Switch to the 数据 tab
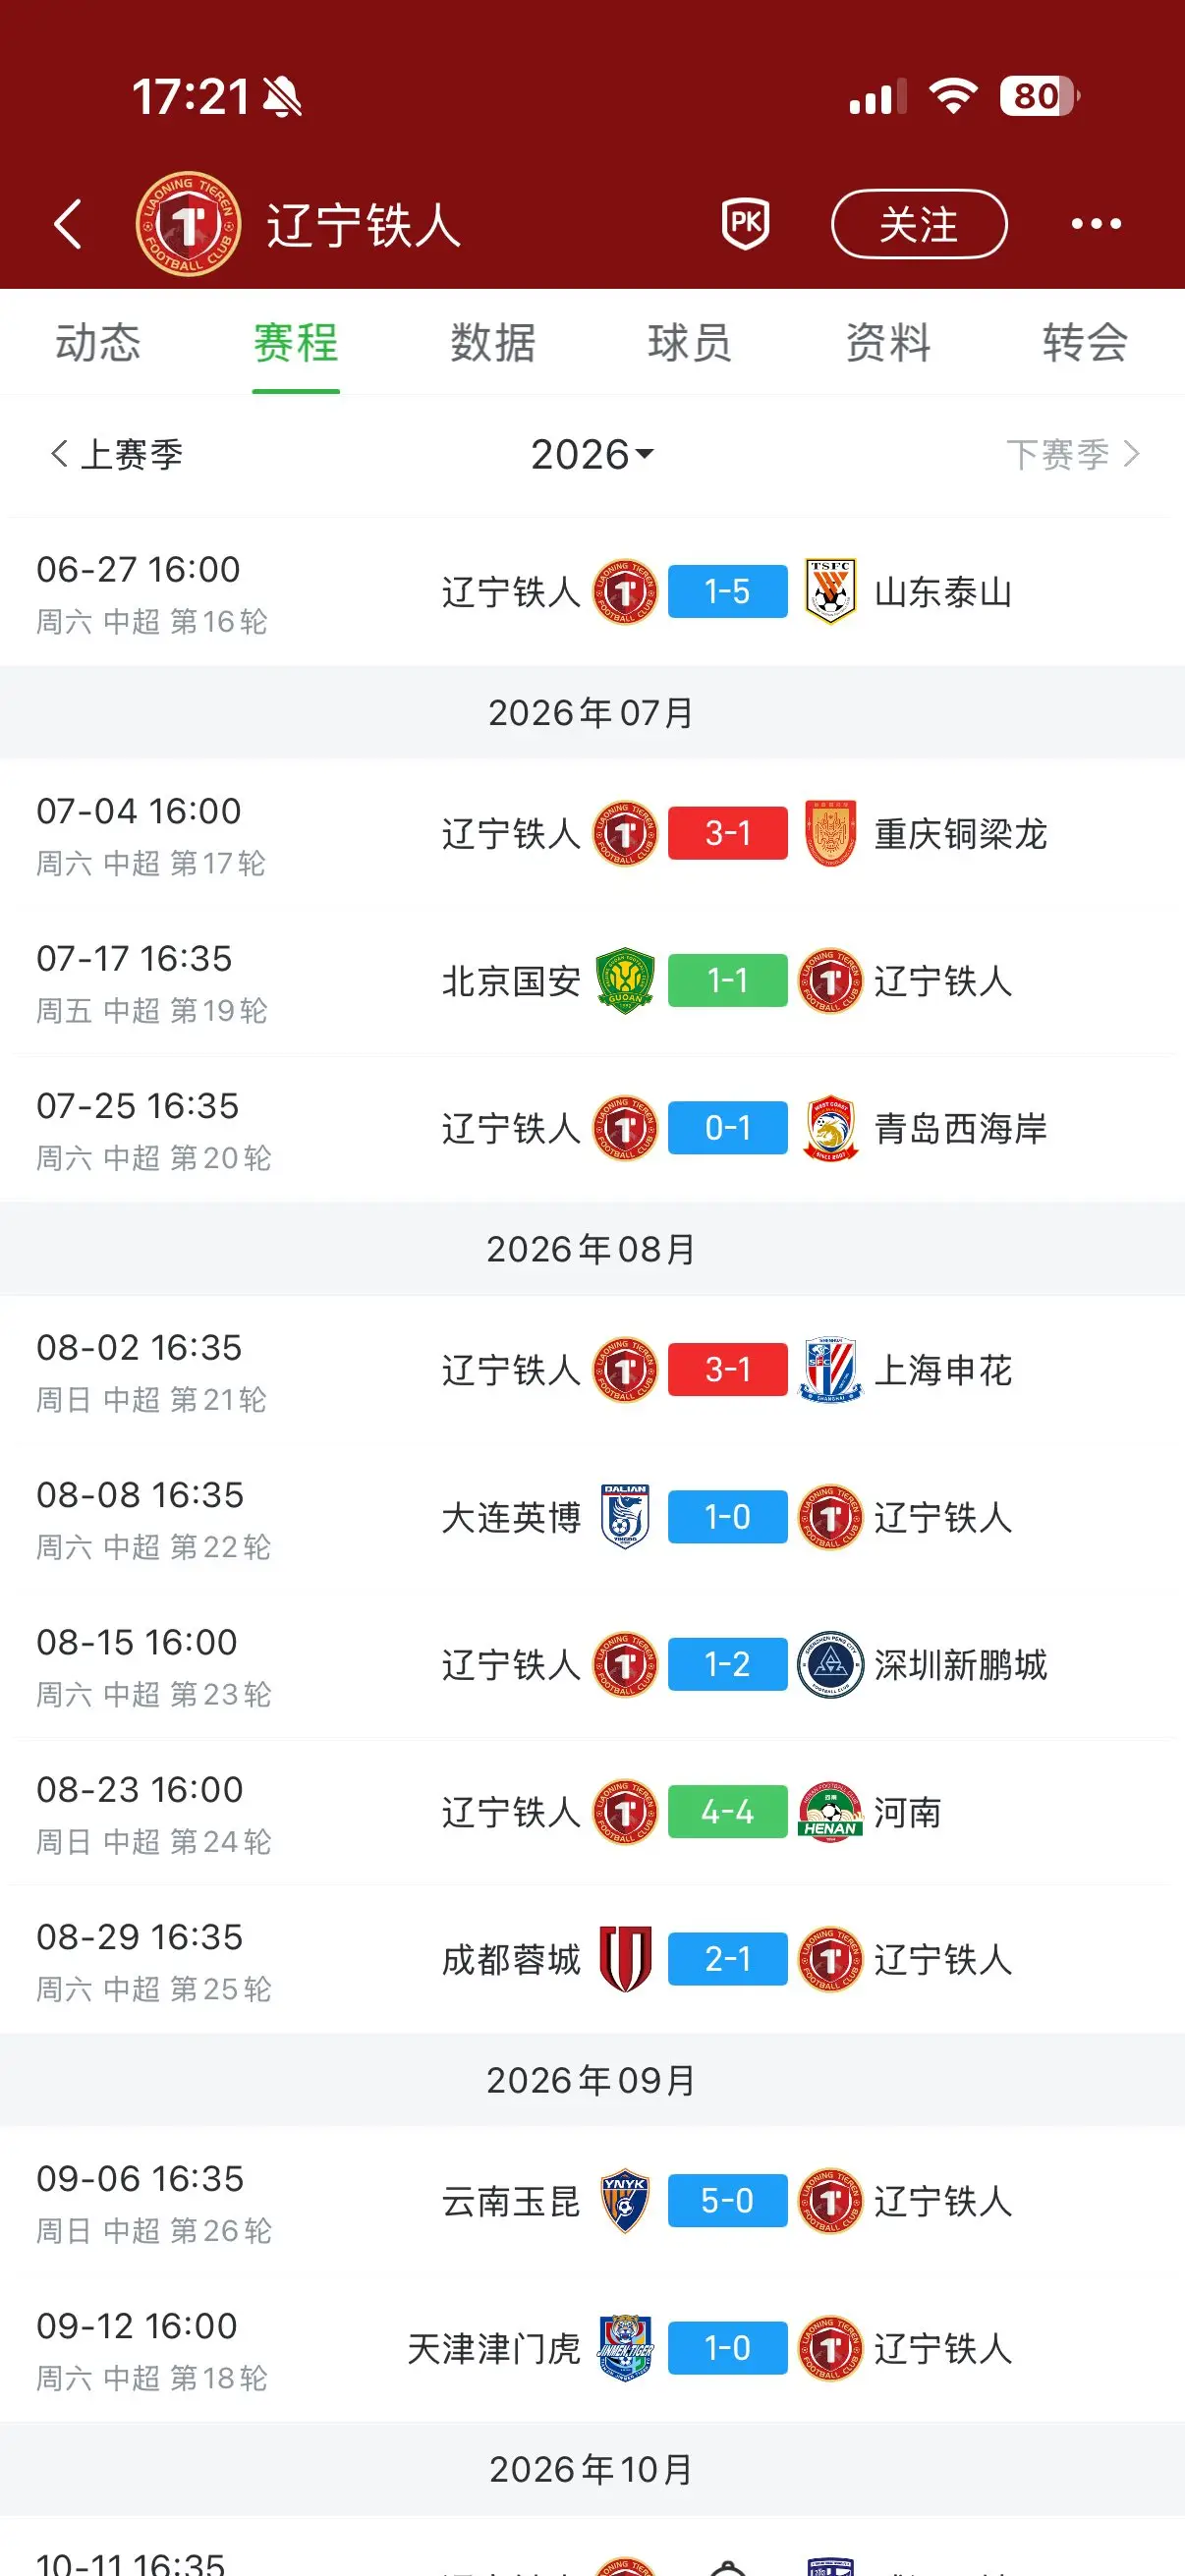Image resolution: width=1185 pixels, height=2576 pixels. [x=492, y=343]
